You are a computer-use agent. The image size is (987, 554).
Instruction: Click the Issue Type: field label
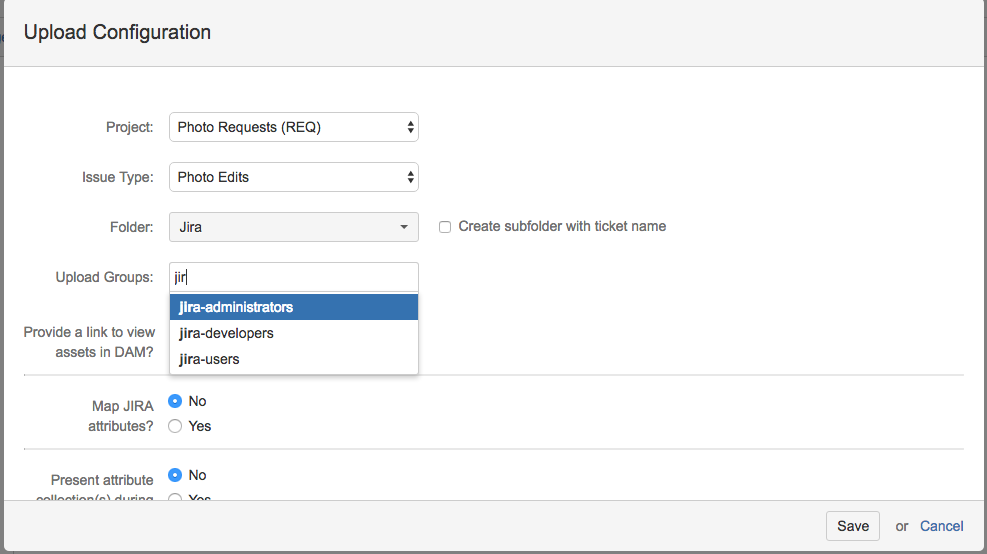tap(117, 178)
